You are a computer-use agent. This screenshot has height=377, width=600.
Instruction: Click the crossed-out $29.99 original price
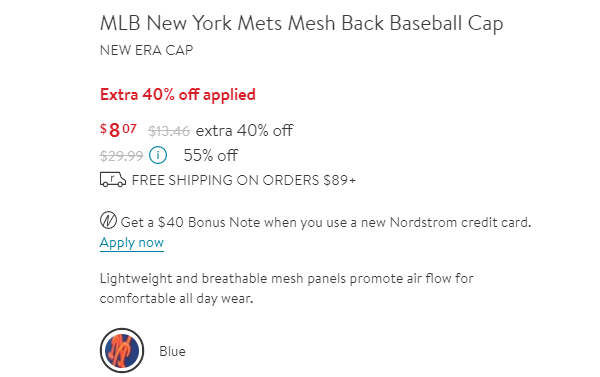coord(122,156)
